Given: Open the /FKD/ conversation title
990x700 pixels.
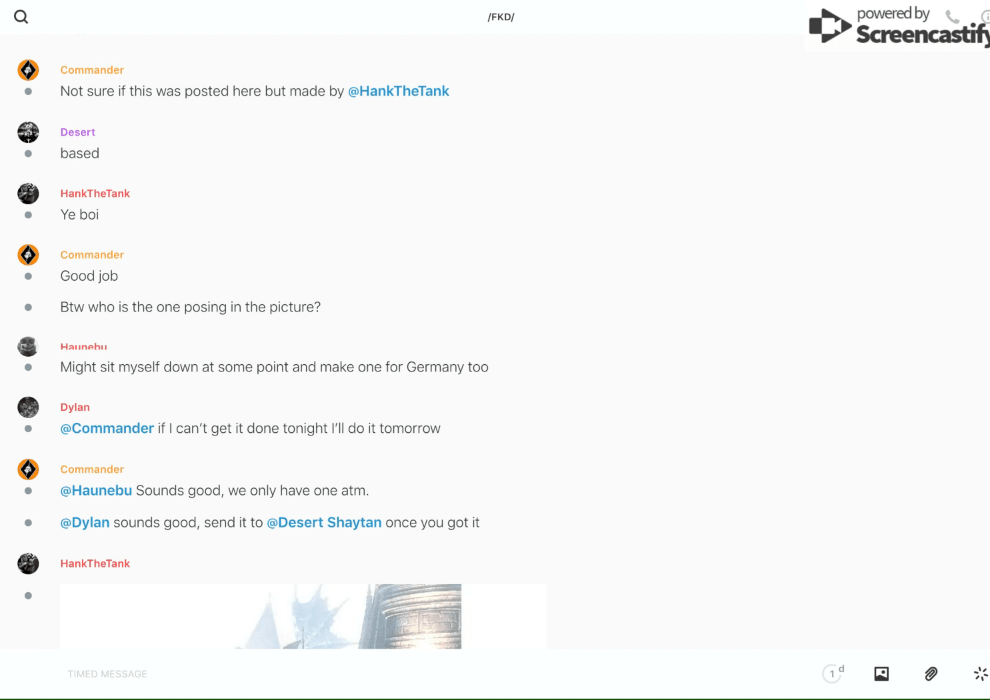Looking at the screenshot, I should pyautogui.click(x=501, y=17).
